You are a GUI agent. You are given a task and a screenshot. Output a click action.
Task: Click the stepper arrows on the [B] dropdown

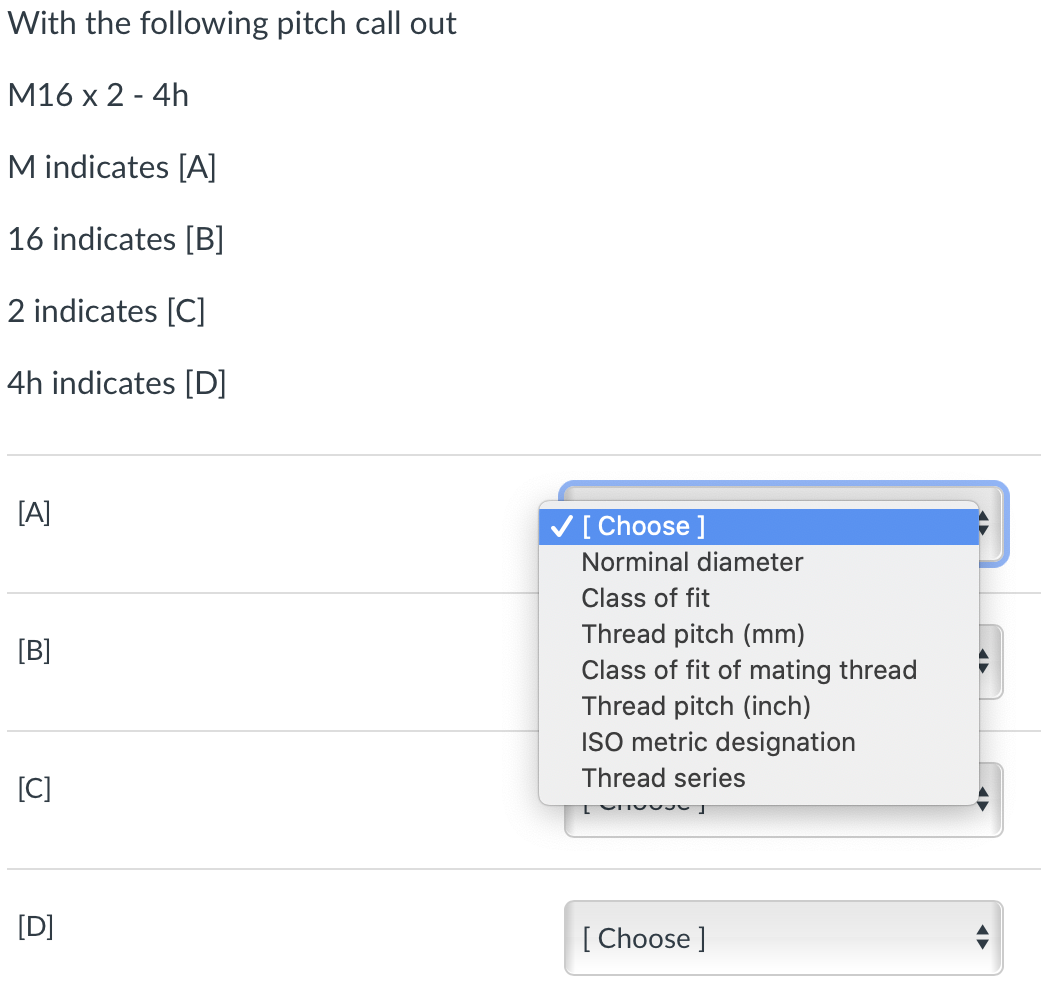(x=983, y=662)
